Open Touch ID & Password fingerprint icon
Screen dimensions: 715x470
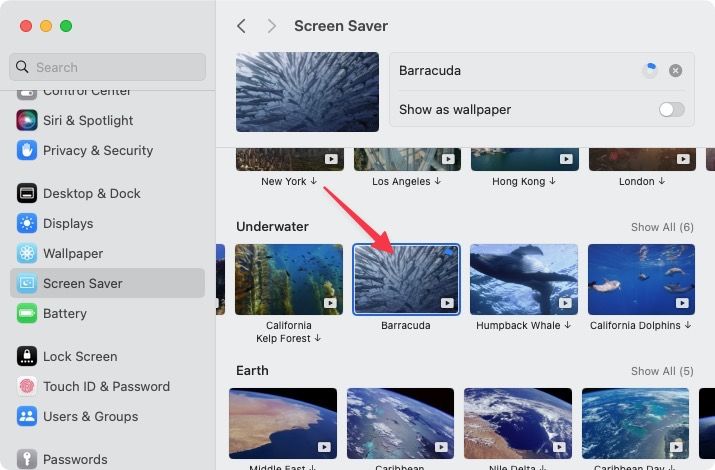[27, 386]
